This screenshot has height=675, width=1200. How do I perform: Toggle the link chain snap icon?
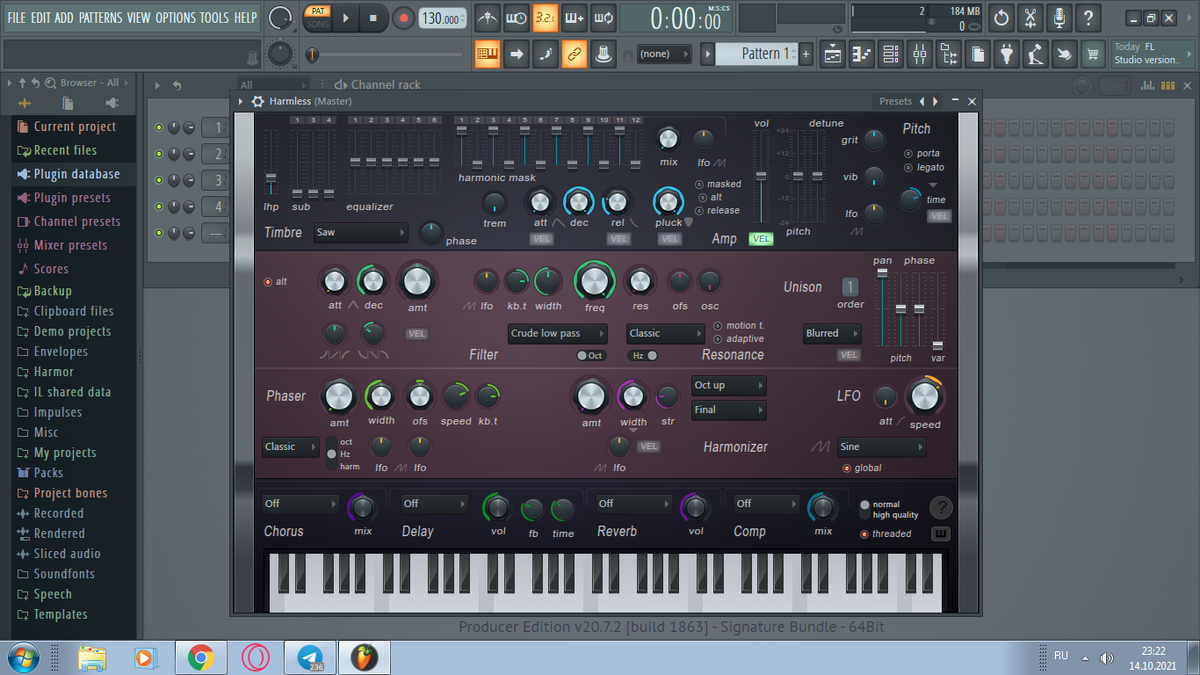(574, 54)
